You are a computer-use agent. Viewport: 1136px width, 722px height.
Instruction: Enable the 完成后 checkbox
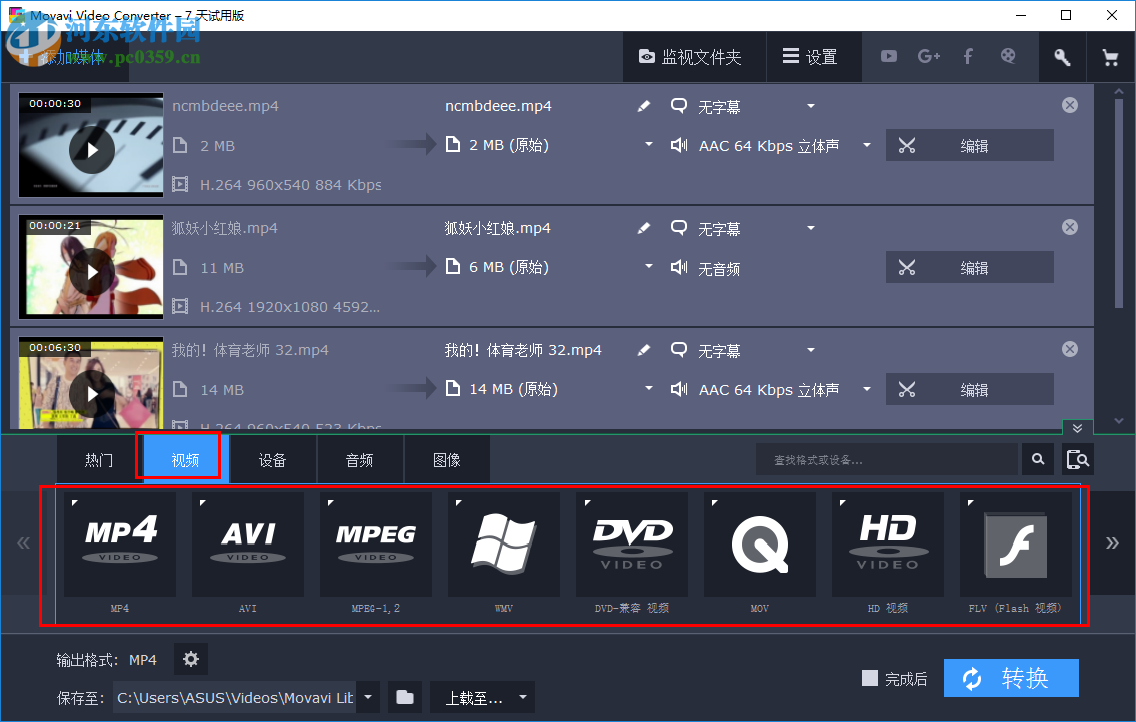pyautogui.click(x=869, y=678)
